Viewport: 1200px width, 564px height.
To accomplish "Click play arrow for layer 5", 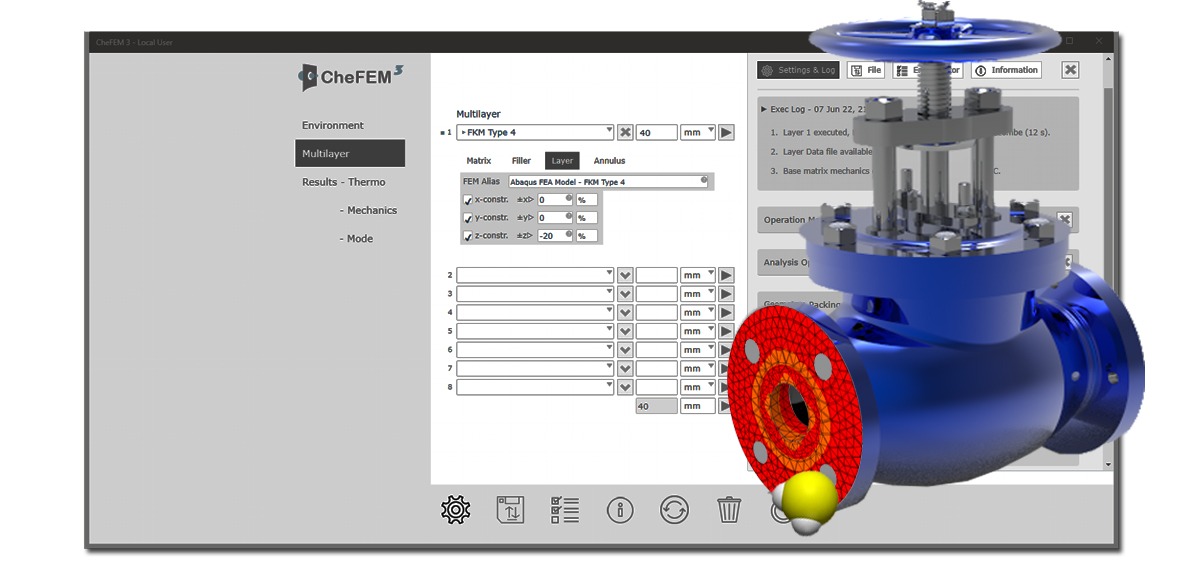I will 726,331.
